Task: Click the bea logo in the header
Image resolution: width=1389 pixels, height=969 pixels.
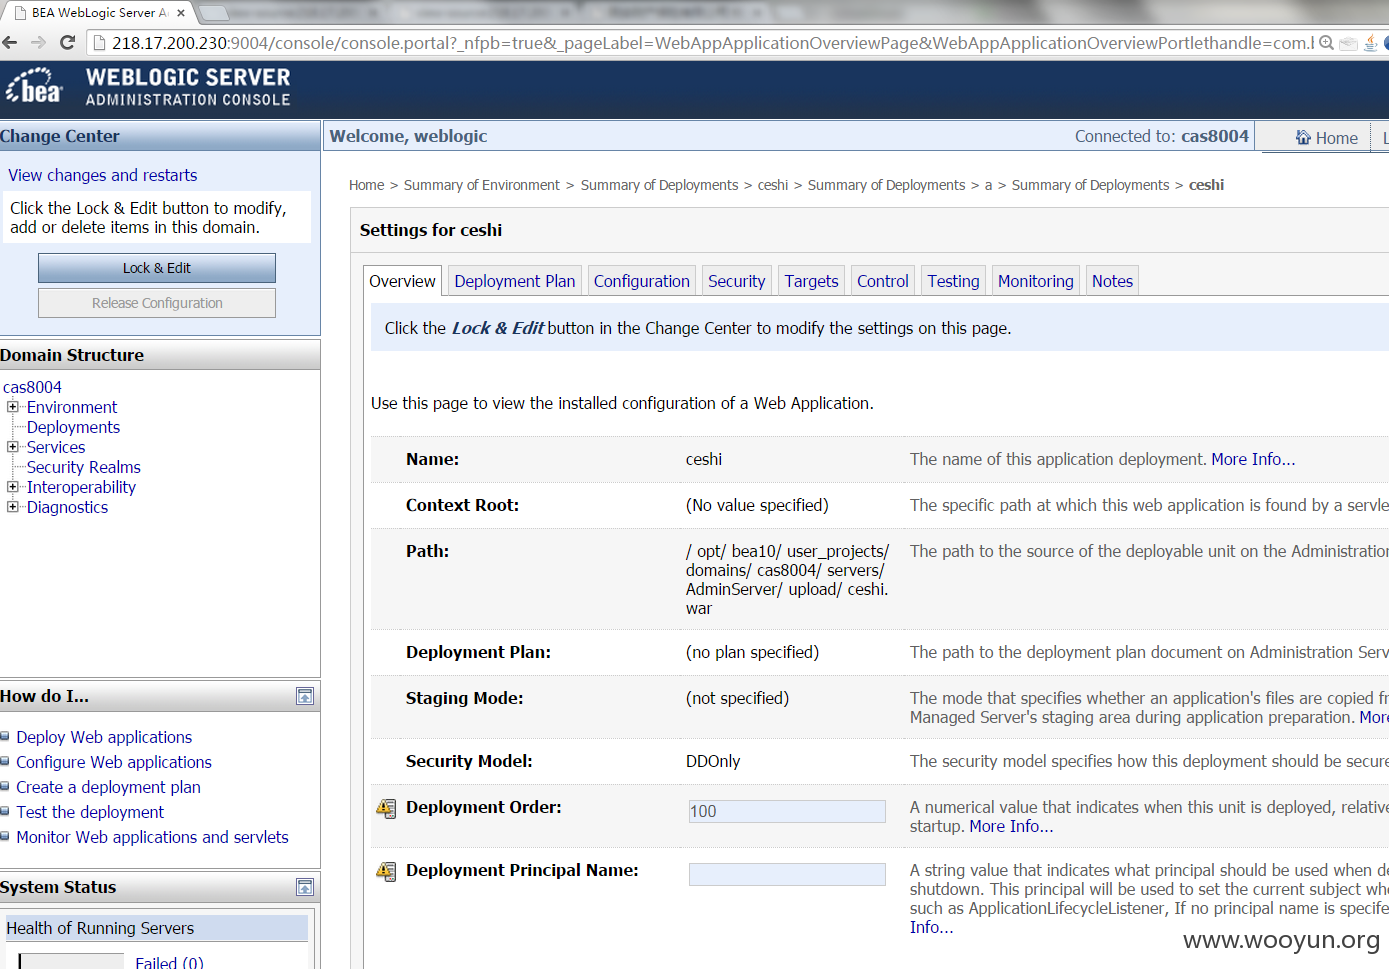Action: [x=34, y=86]
